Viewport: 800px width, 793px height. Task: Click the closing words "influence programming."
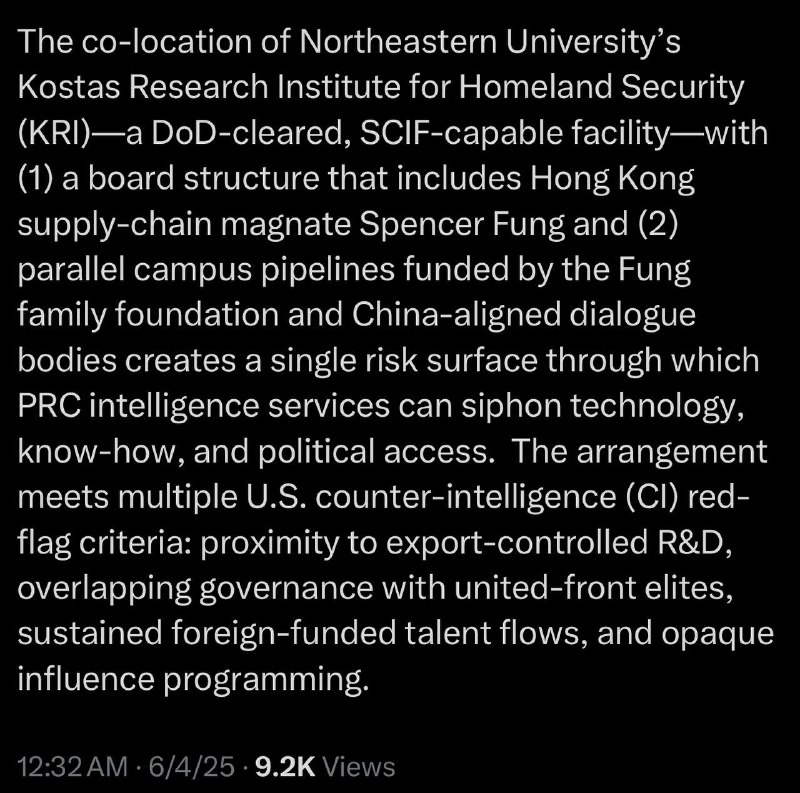pos(193,680)
